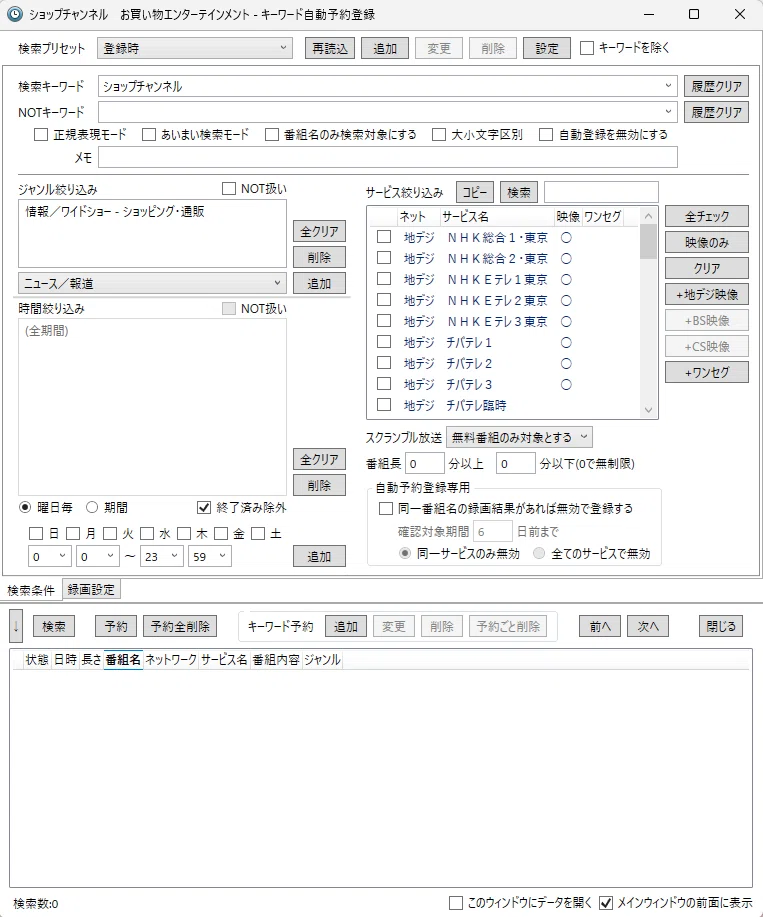Click service list scrollbar down arrow
The height and width of the screenshot is (917, 763).
tap(648, 410)
